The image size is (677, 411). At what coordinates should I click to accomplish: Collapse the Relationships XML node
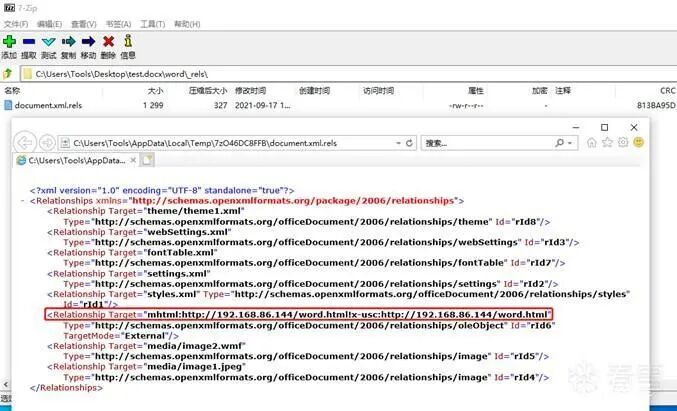22,201
